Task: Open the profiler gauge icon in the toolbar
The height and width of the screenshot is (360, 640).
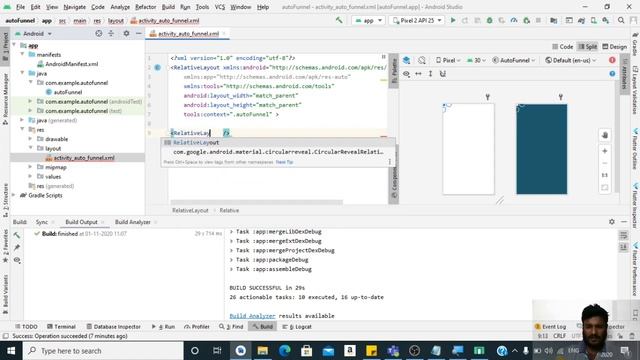Action: coord(514,20)
